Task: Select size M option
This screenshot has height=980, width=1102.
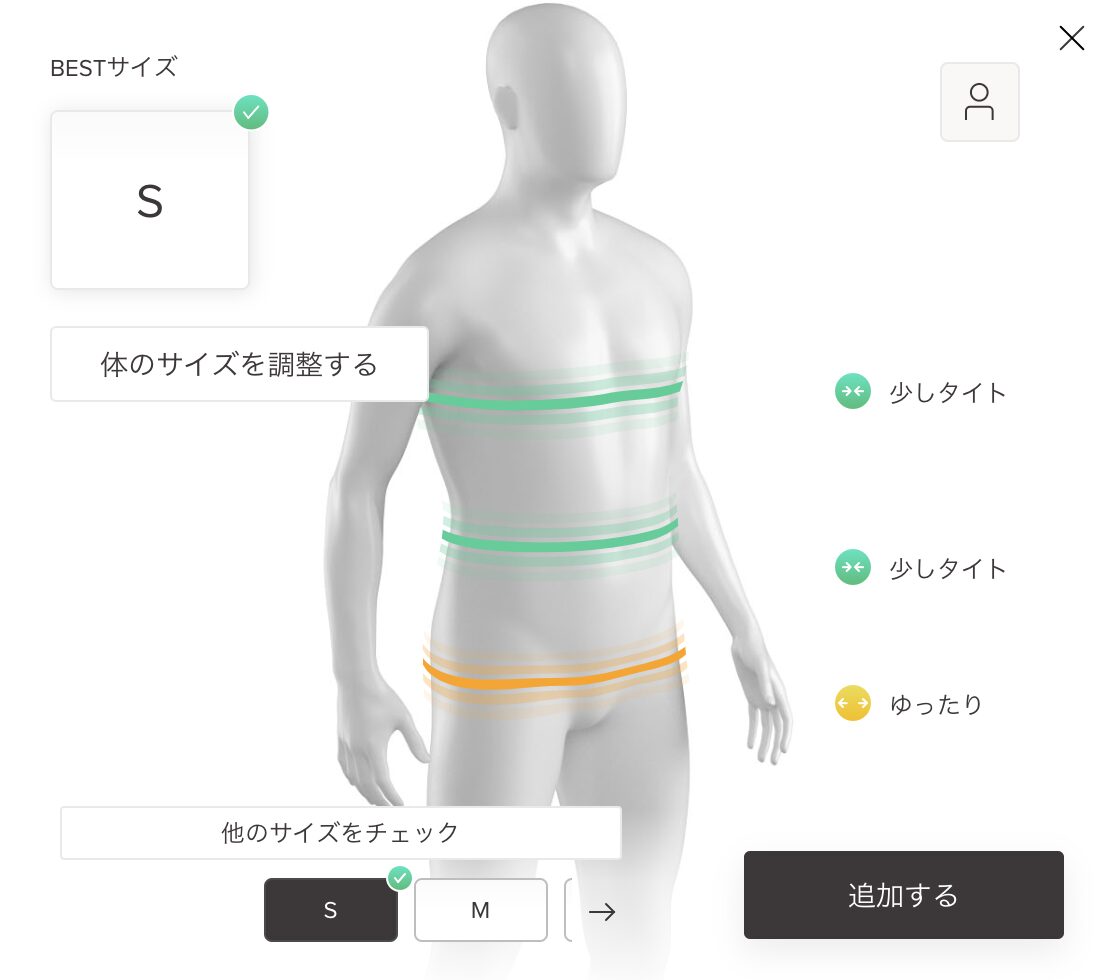Action: coord(481,910)
